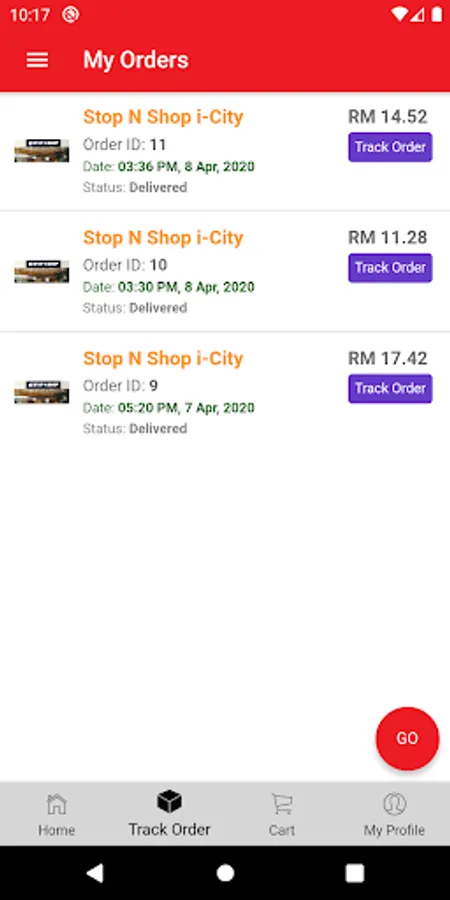Select Stop N Shop i-City title of order 11
The width and height of the screenshot is (450, 900).
pos(163,117)
